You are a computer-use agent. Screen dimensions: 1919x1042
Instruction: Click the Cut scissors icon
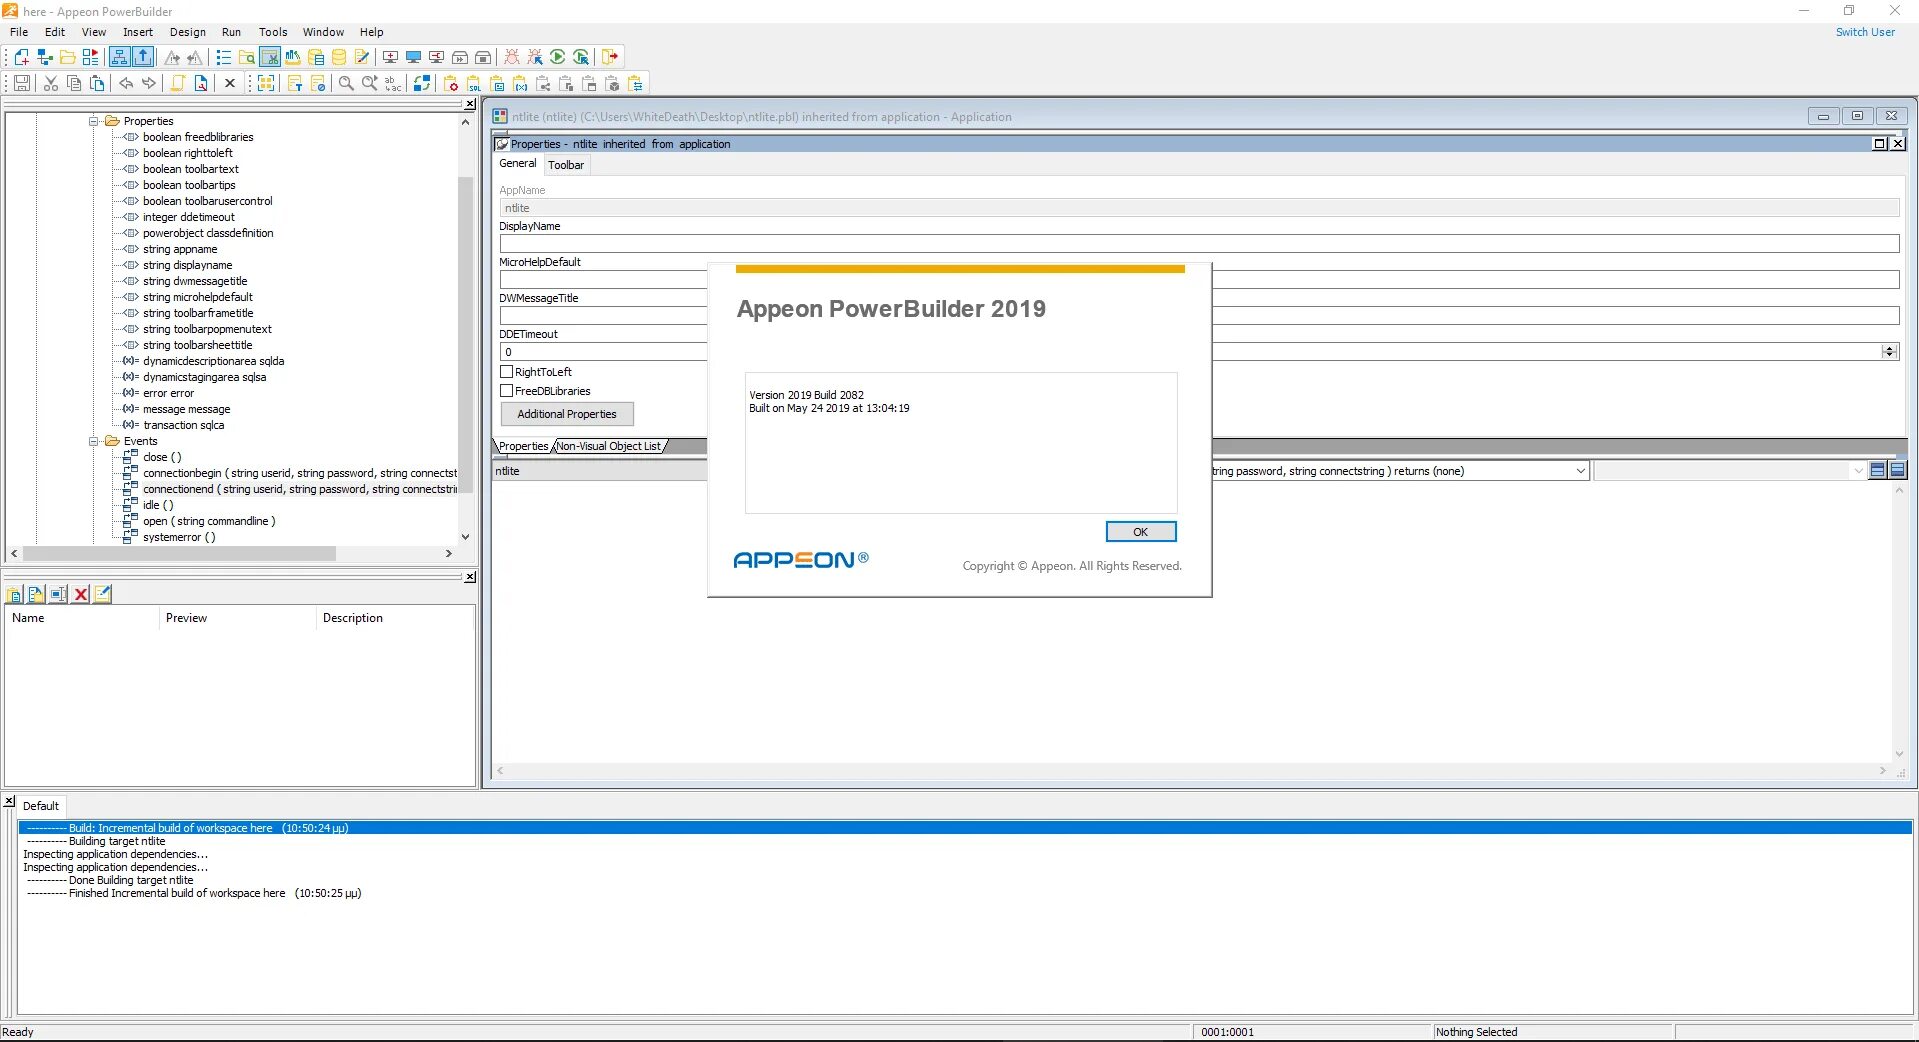[x=50, y=83]
